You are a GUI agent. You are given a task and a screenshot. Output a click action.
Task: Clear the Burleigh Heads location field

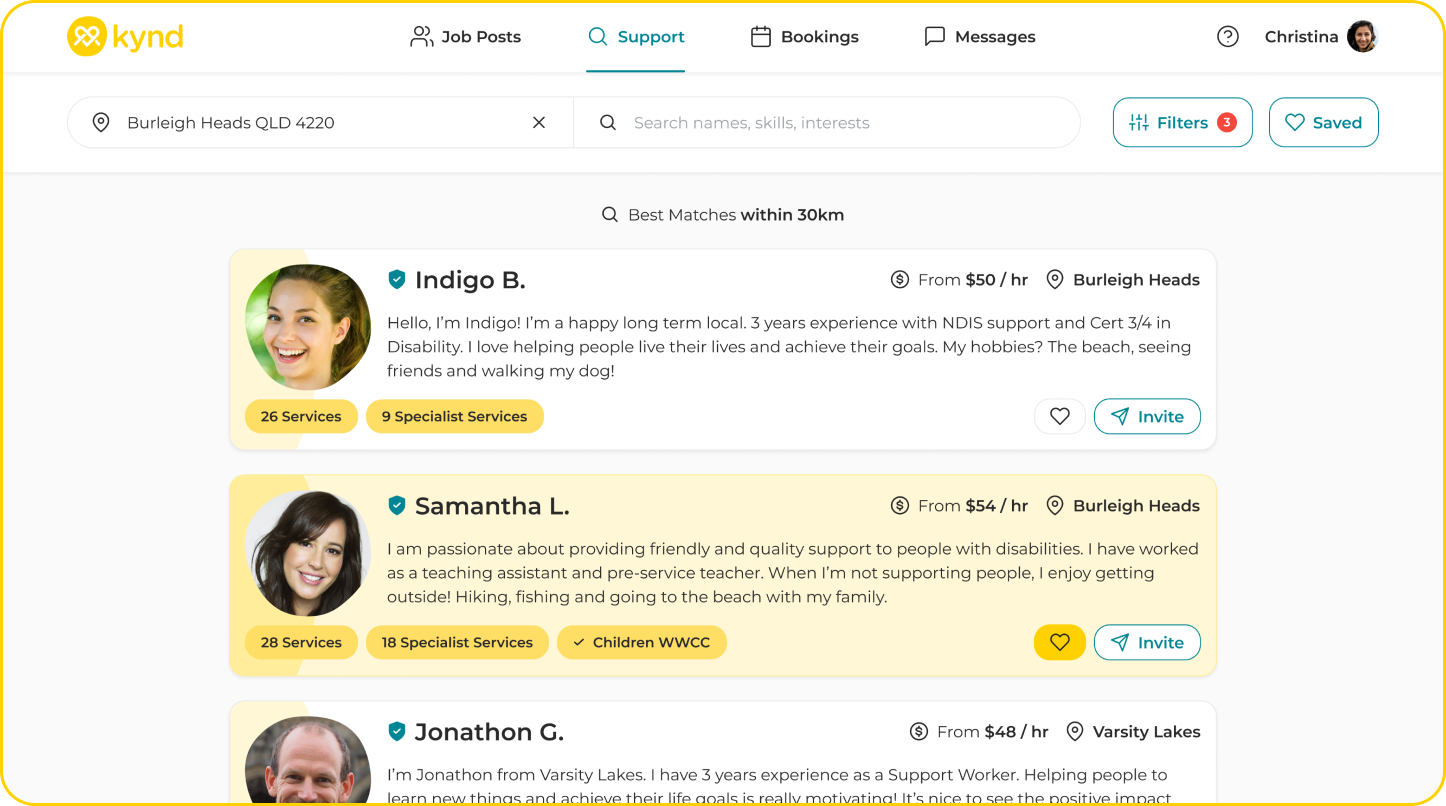pyautogui.click(x=539, y=123)
